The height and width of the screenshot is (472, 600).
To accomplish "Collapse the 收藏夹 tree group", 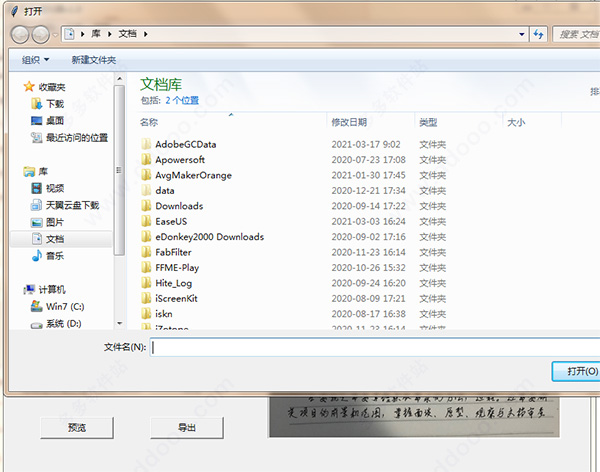I will pyautogui.click(x=14, y=87).
